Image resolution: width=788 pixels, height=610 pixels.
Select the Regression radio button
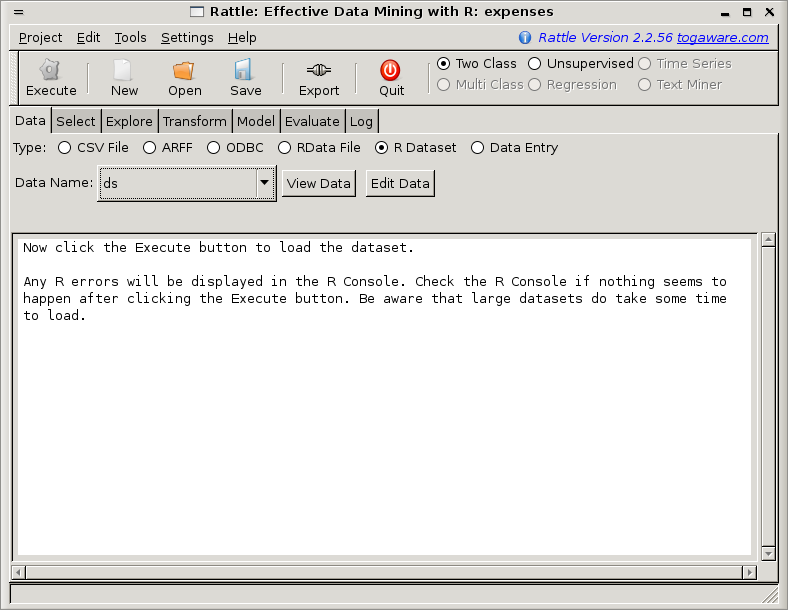(534, 84)
